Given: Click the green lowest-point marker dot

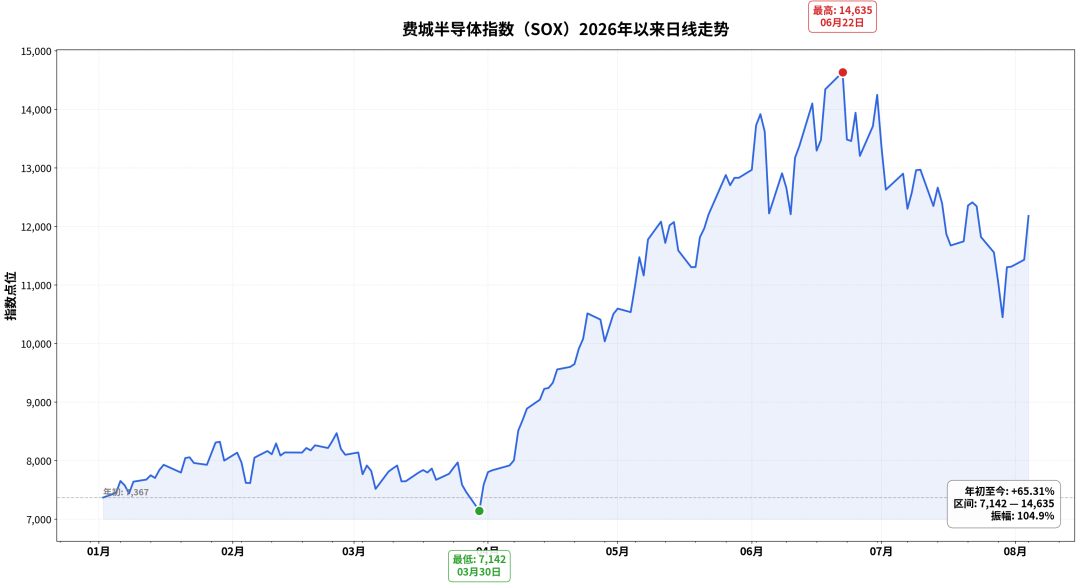Looking at the screenshot, I should click(479, 511).
